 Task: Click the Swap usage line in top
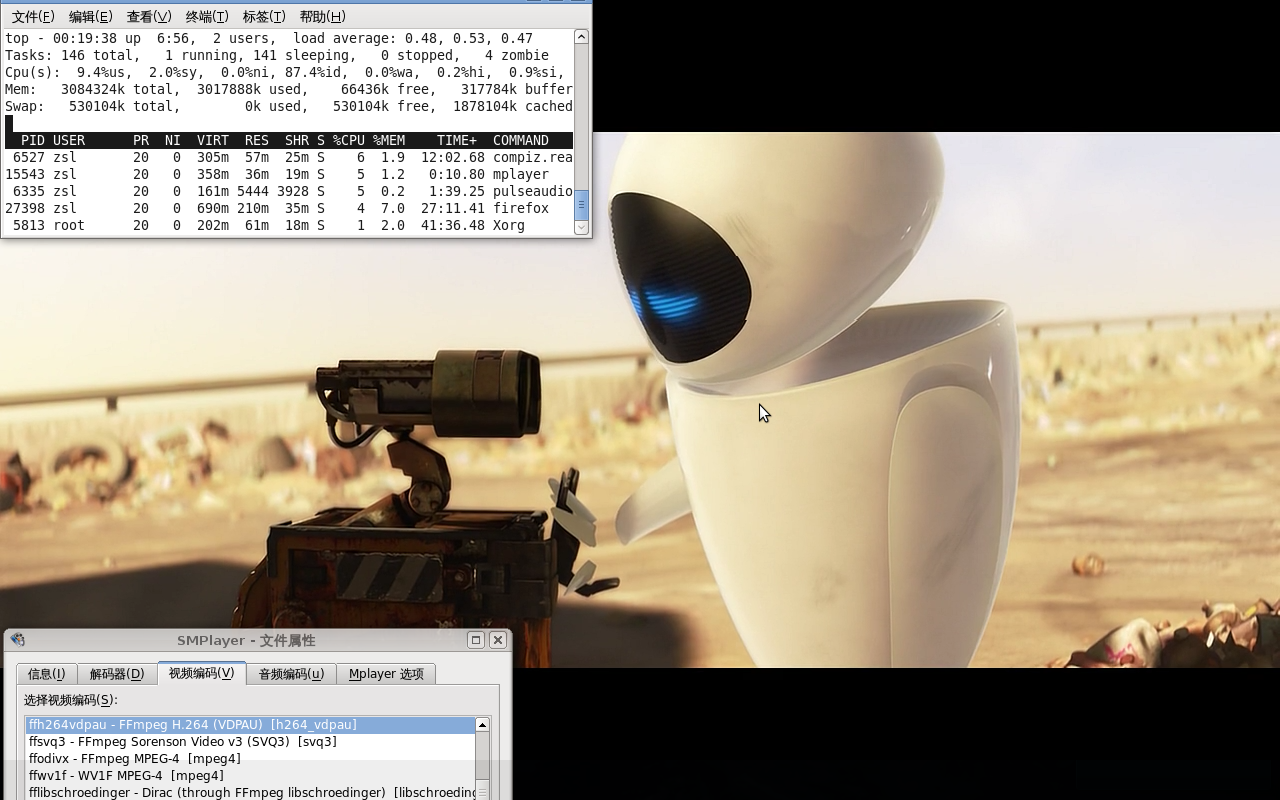pos(289,106)
